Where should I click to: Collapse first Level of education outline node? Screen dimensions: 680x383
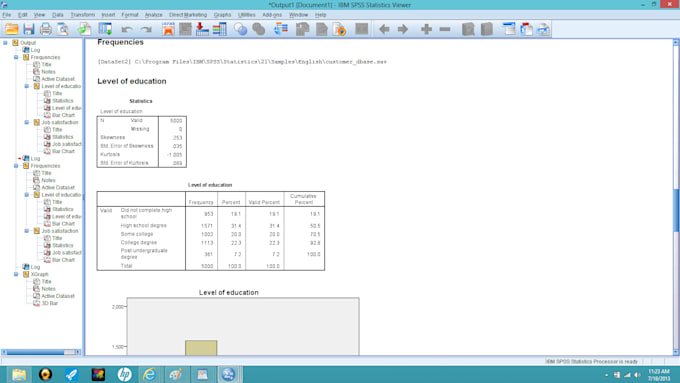tap(26, 86)
